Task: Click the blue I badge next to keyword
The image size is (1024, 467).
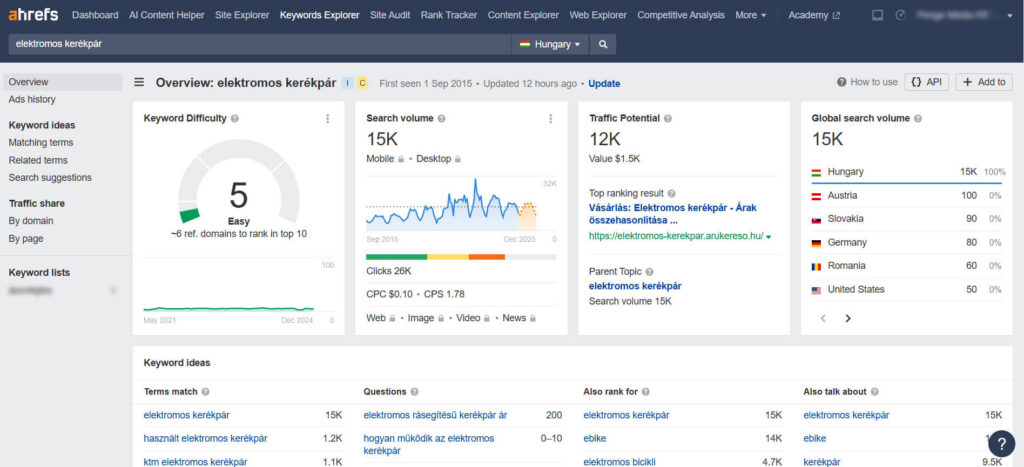Action: click(x=347, y=83)
